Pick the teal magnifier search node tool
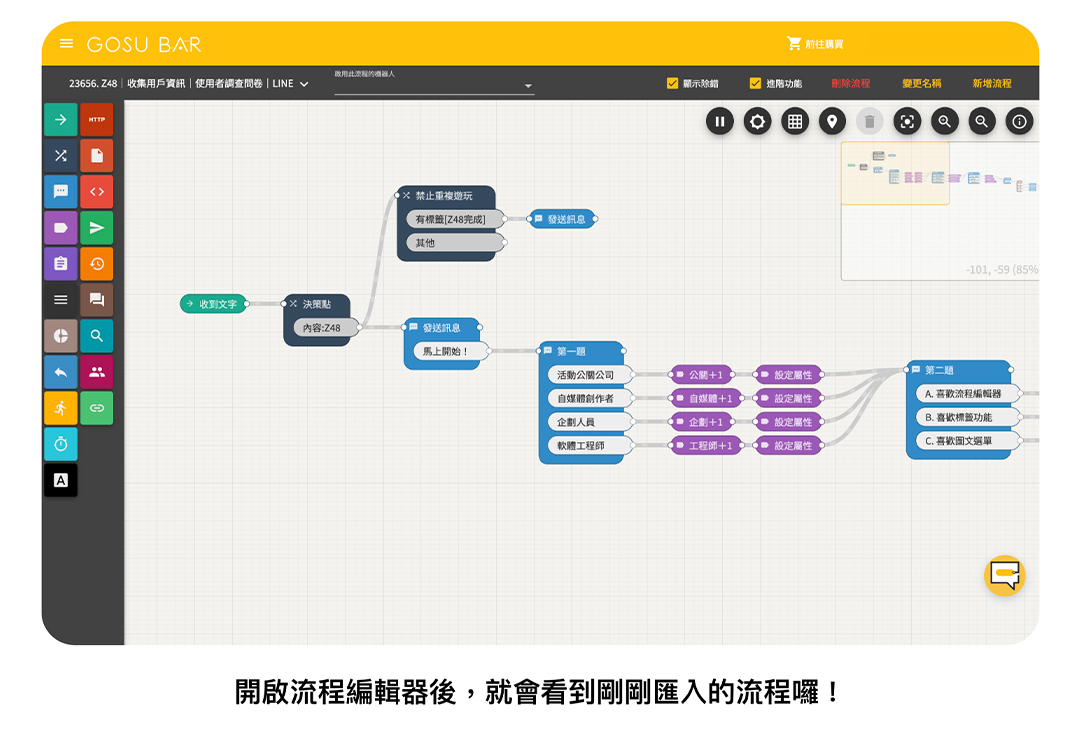1080x733 pixels. tap(96, 335)
